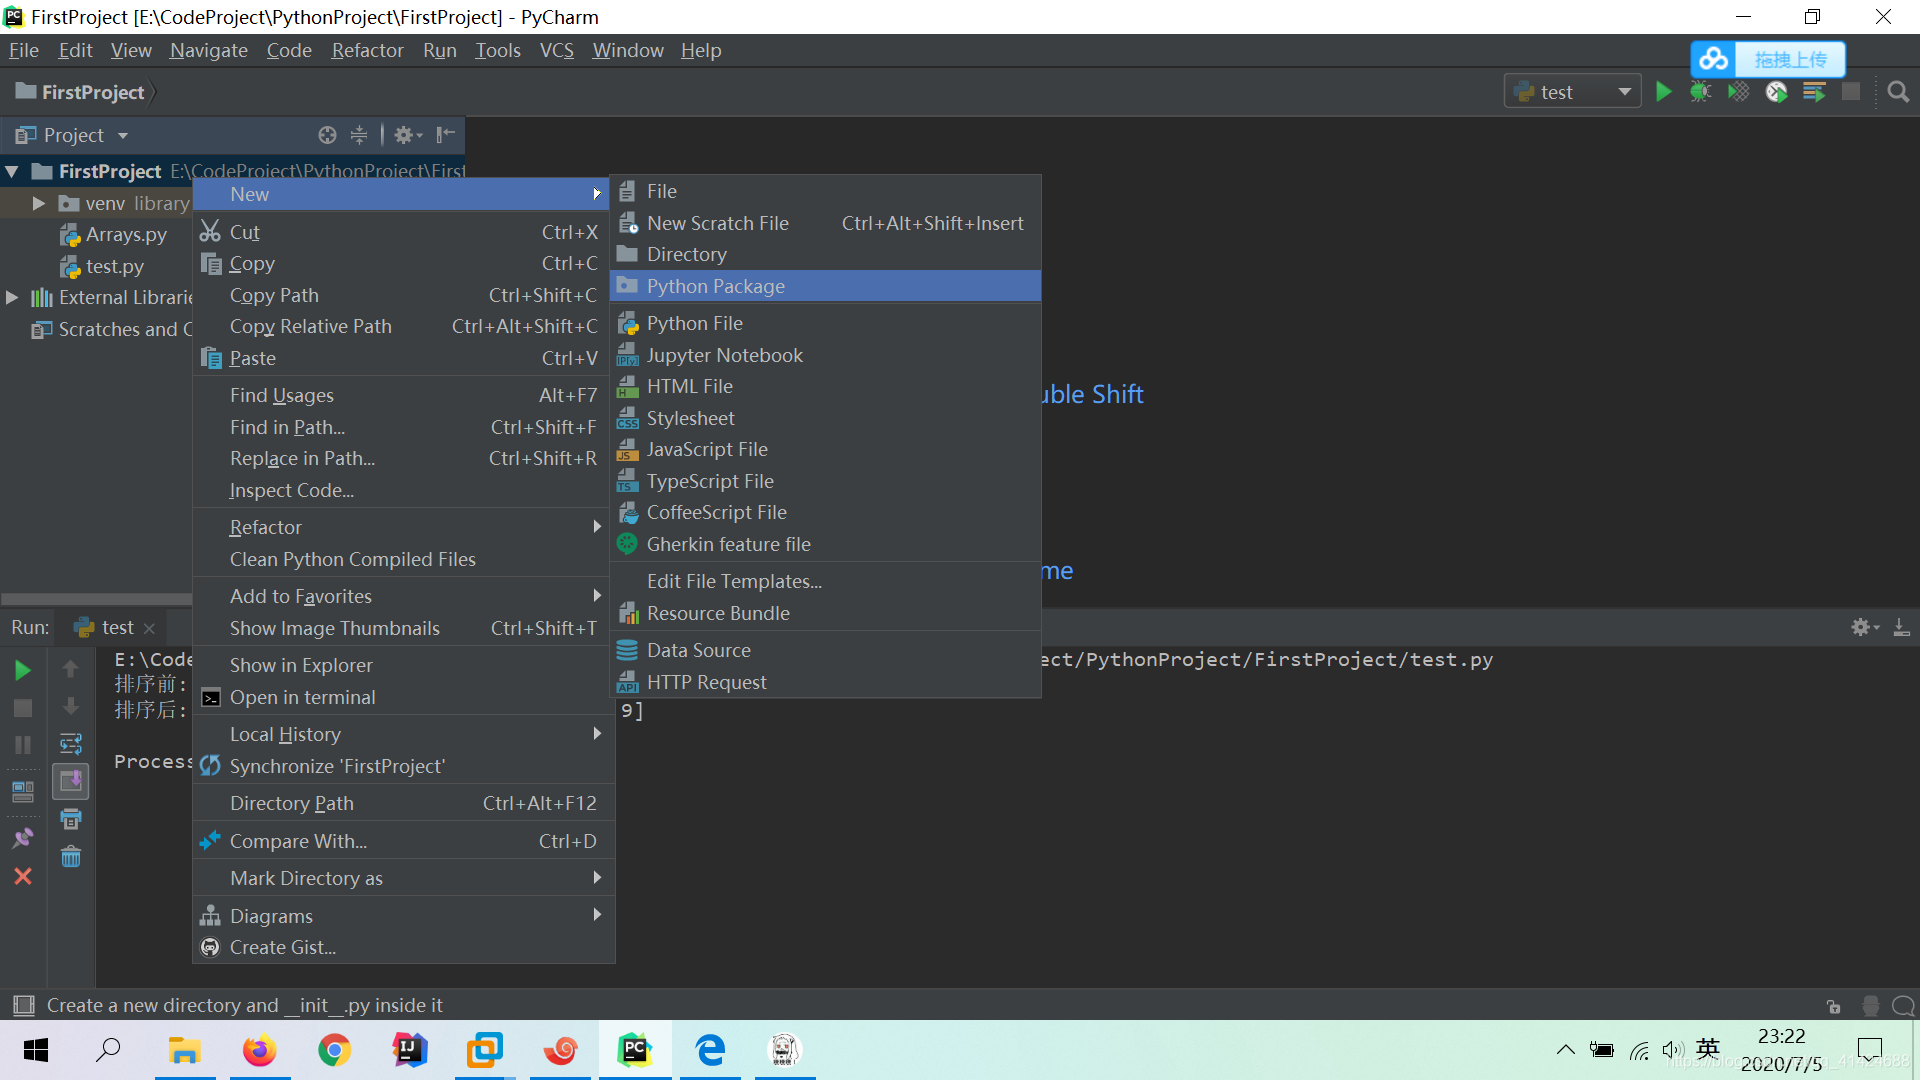This screenshot has width=1920, height=1080.
Task: Expand the FirstProject root folder
Action: [x=11, y=170]
